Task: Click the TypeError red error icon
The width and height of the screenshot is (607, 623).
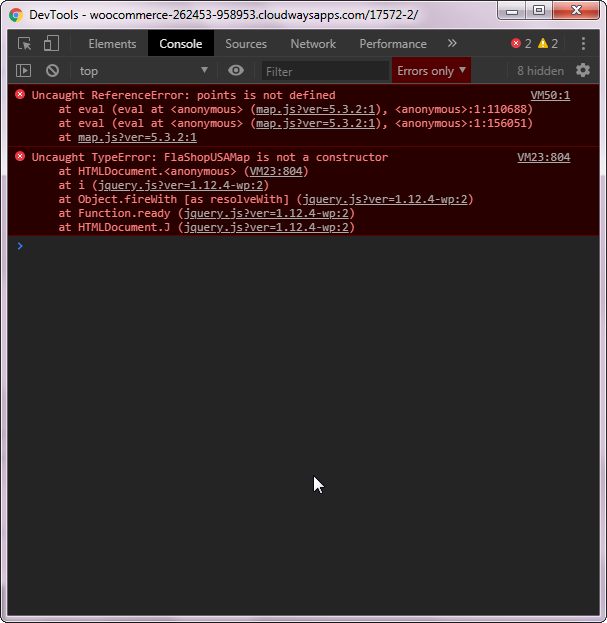Action: [x=20, y=156]
